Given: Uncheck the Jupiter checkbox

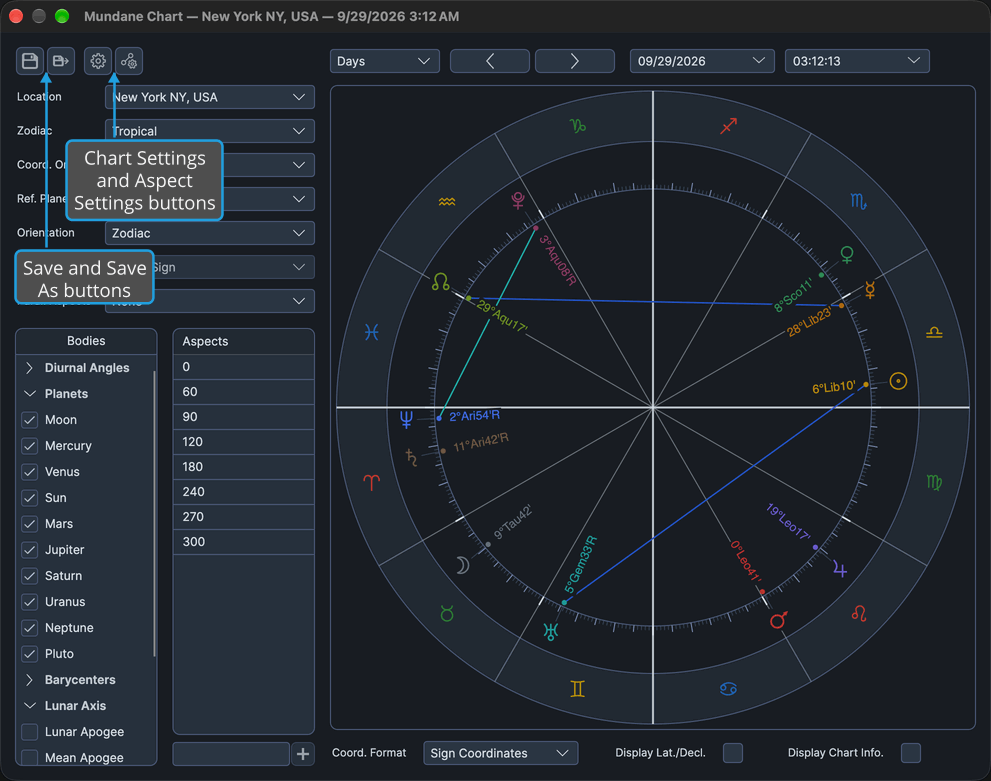Looking at the screenshot, I should tap(30, 550).
